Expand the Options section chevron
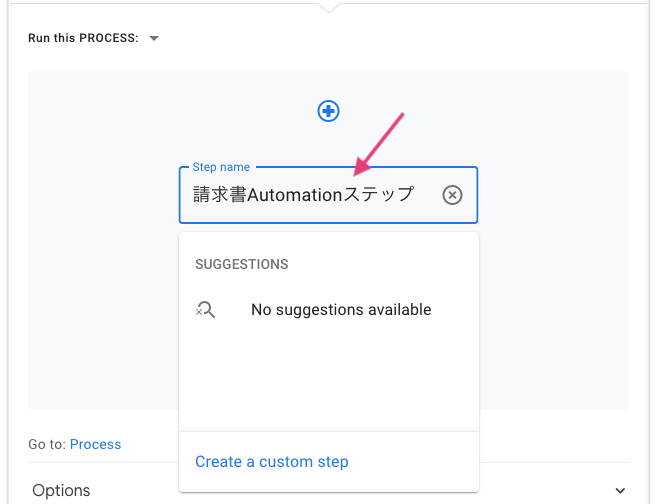This screenshot has height=504, width=658. pyautogui.click(x=620, y=491)
